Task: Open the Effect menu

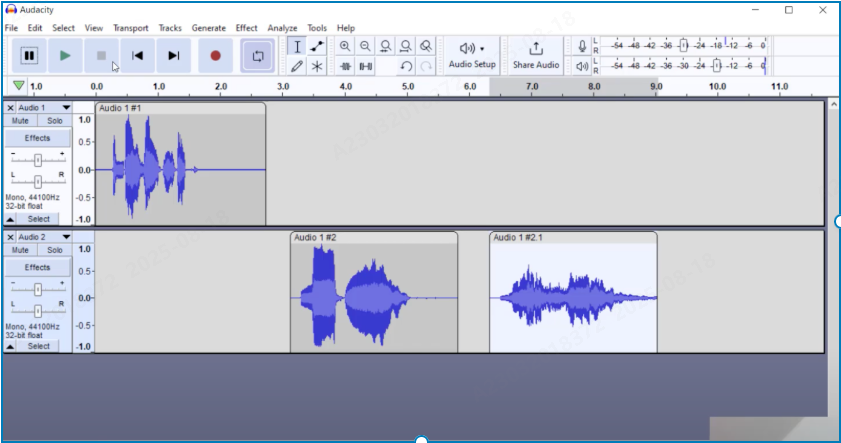Action: 246,28
